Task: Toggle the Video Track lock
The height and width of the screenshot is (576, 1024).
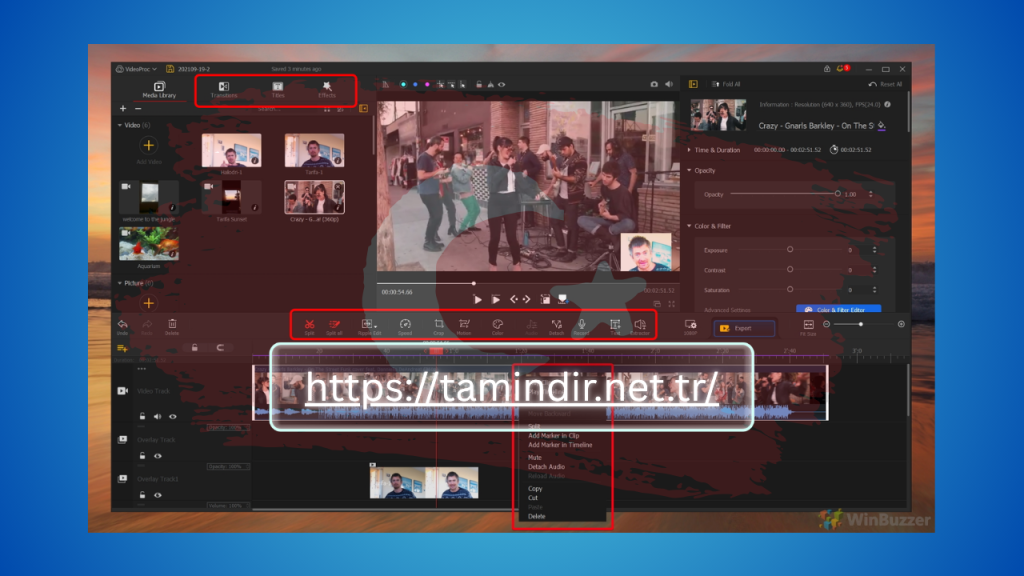Action: coord(142,417)
